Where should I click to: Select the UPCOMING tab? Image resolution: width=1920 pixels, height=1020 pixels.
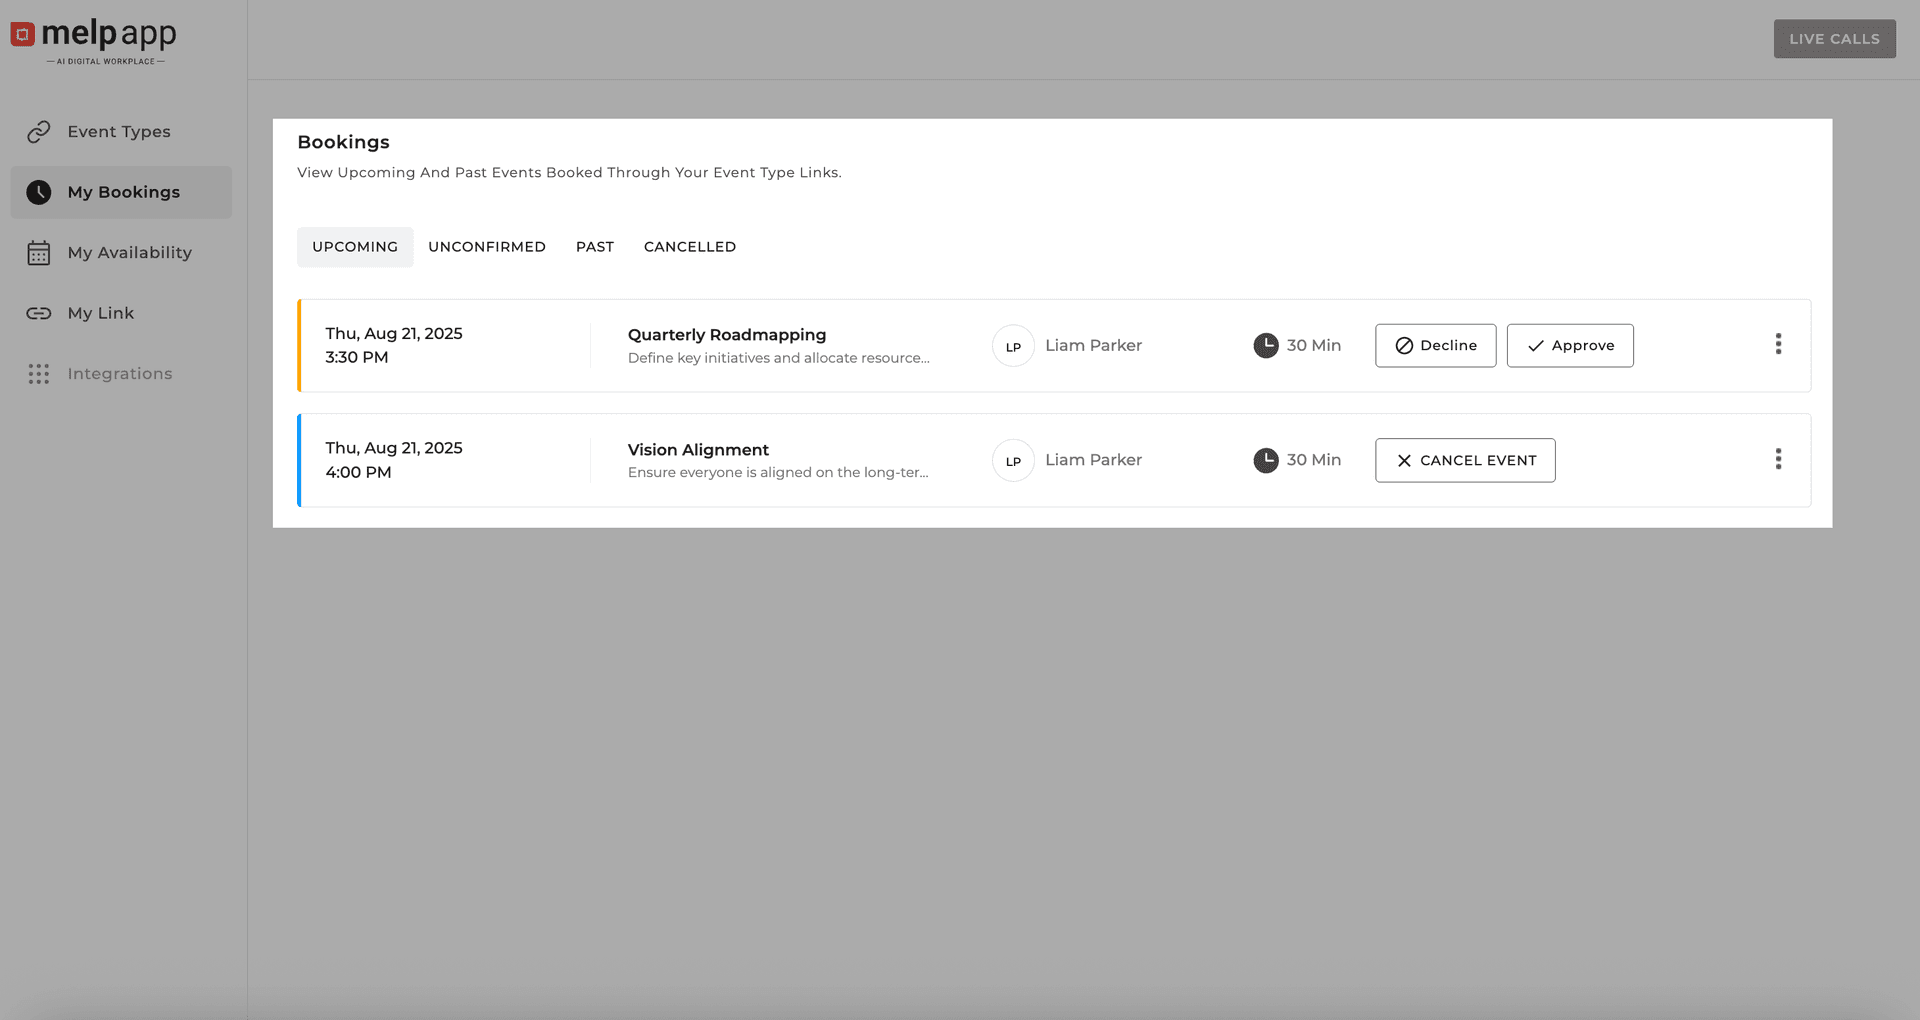(354, 246)
